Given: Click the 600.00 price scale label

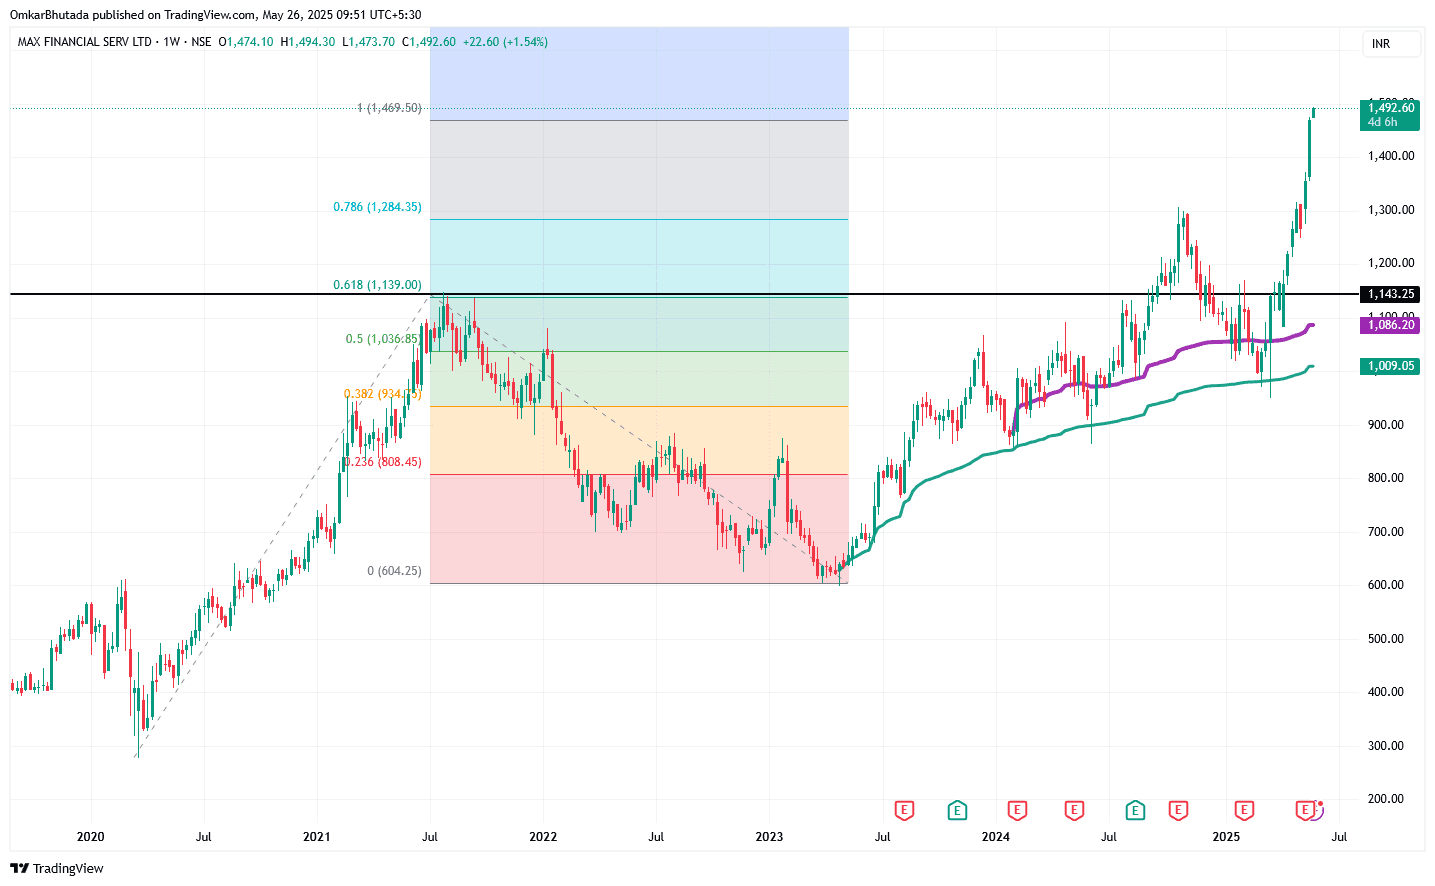Looking at the screenshot, I should click(1386, 585).
